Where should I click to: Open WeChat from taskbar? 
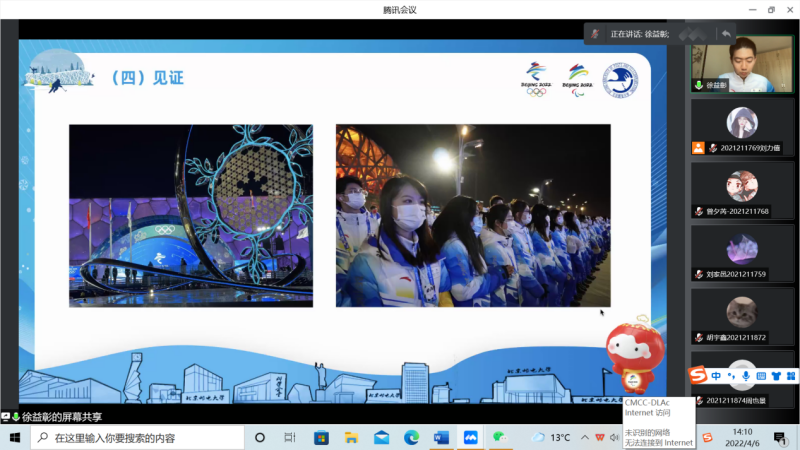(x=500, y=438)
